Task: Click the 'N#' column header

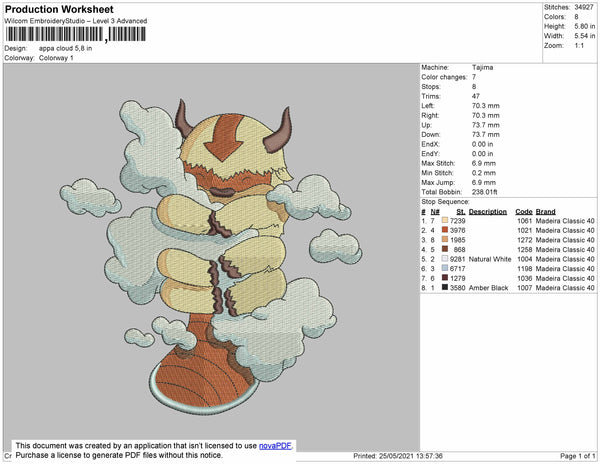Action: [435, 212]
